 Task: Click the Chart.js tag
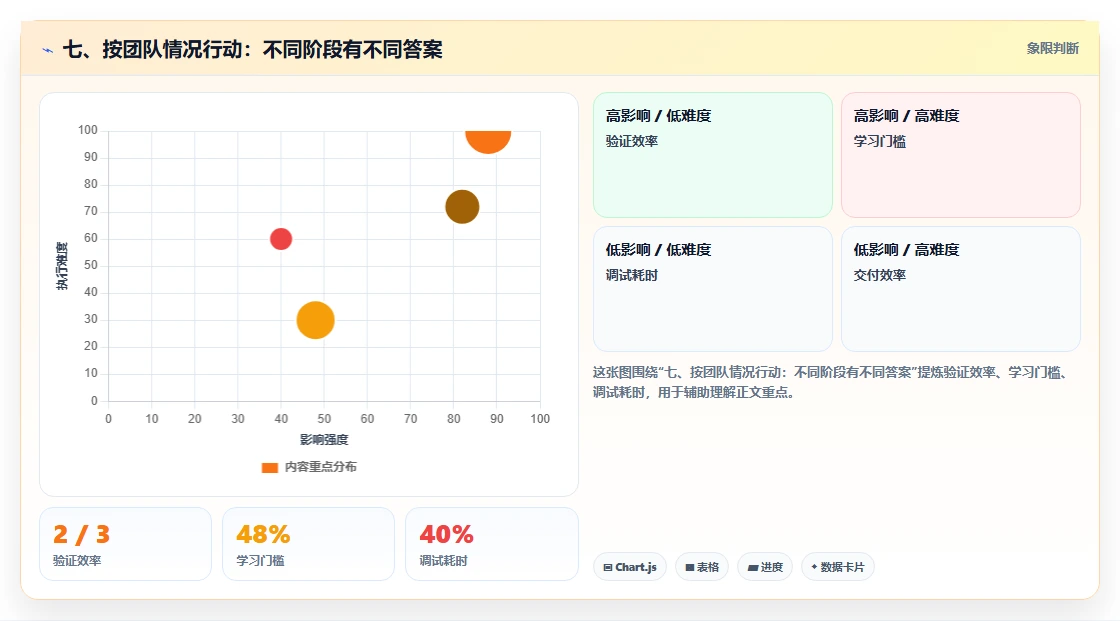[630, 567]
